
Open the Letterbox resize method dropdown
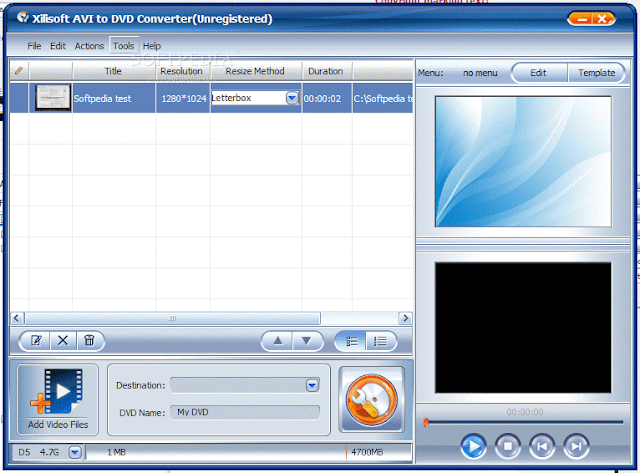(x=292, y=98)
